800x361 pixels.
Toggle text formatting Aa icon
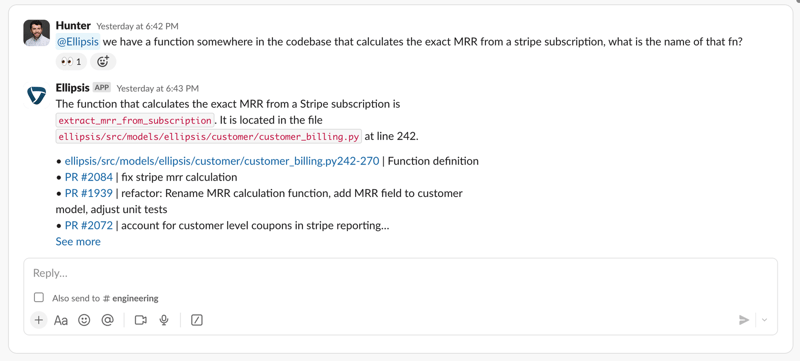point(61,320)
